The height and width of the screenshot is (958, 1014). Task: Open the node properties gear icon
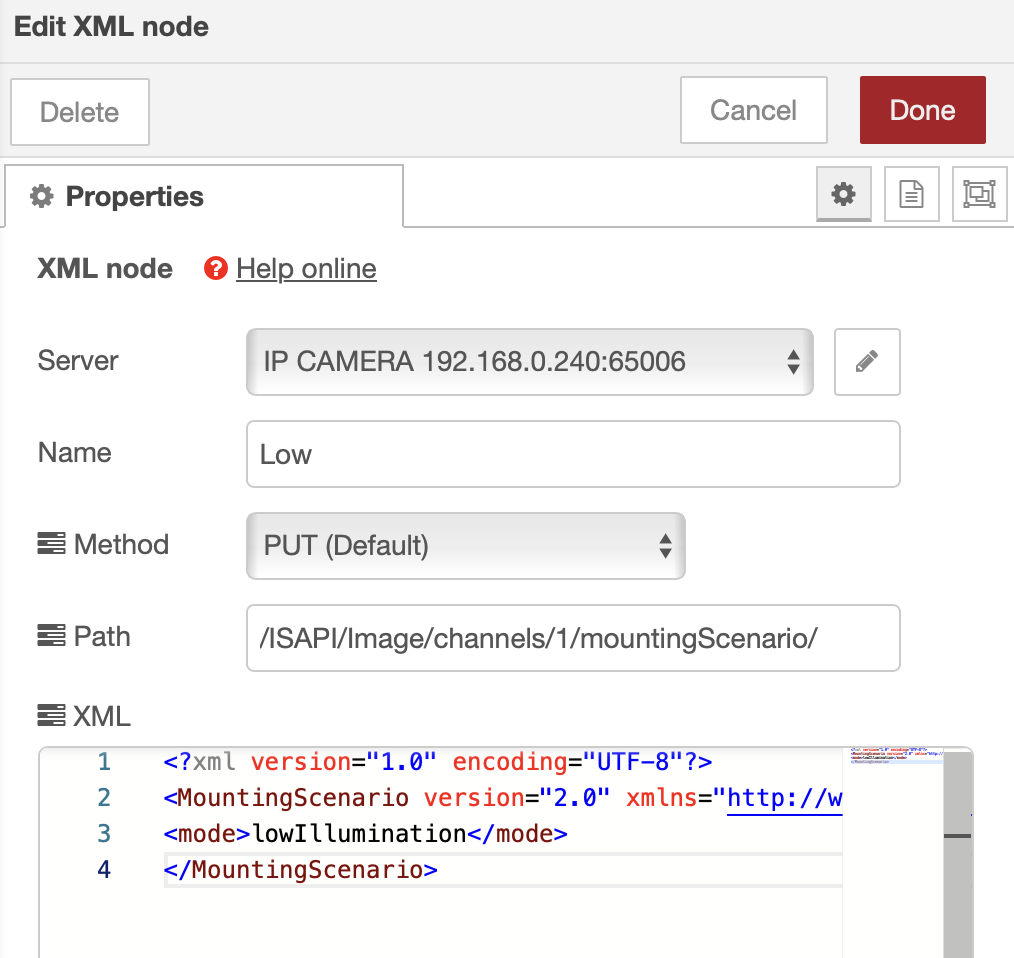click(843, 194)
